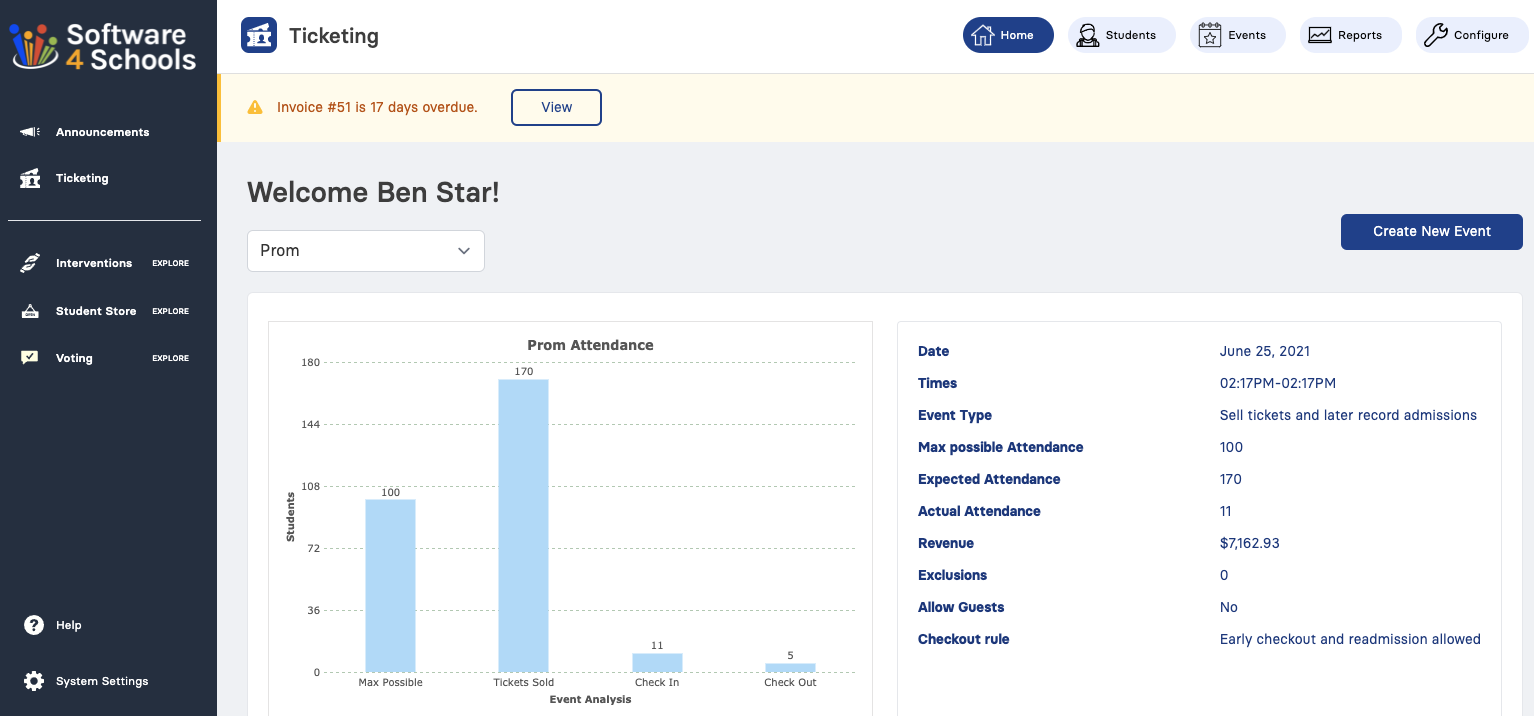Click View on the overdue invoice banner

[556, 107]
